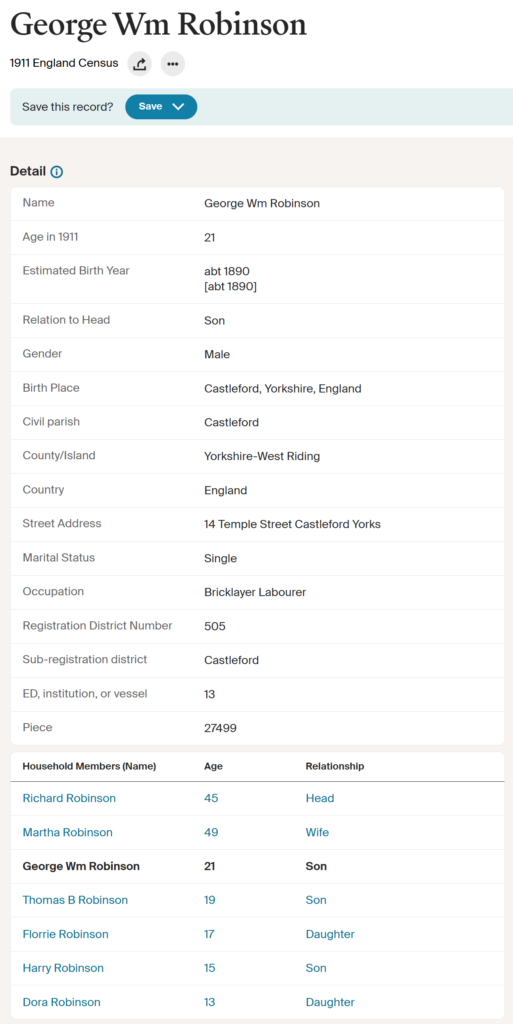Image resolution: width=513 pixels, height=1024 pixels.
Task: Expand the Save dropdown button
Action: pyautogui.click(x=161, y=106)
